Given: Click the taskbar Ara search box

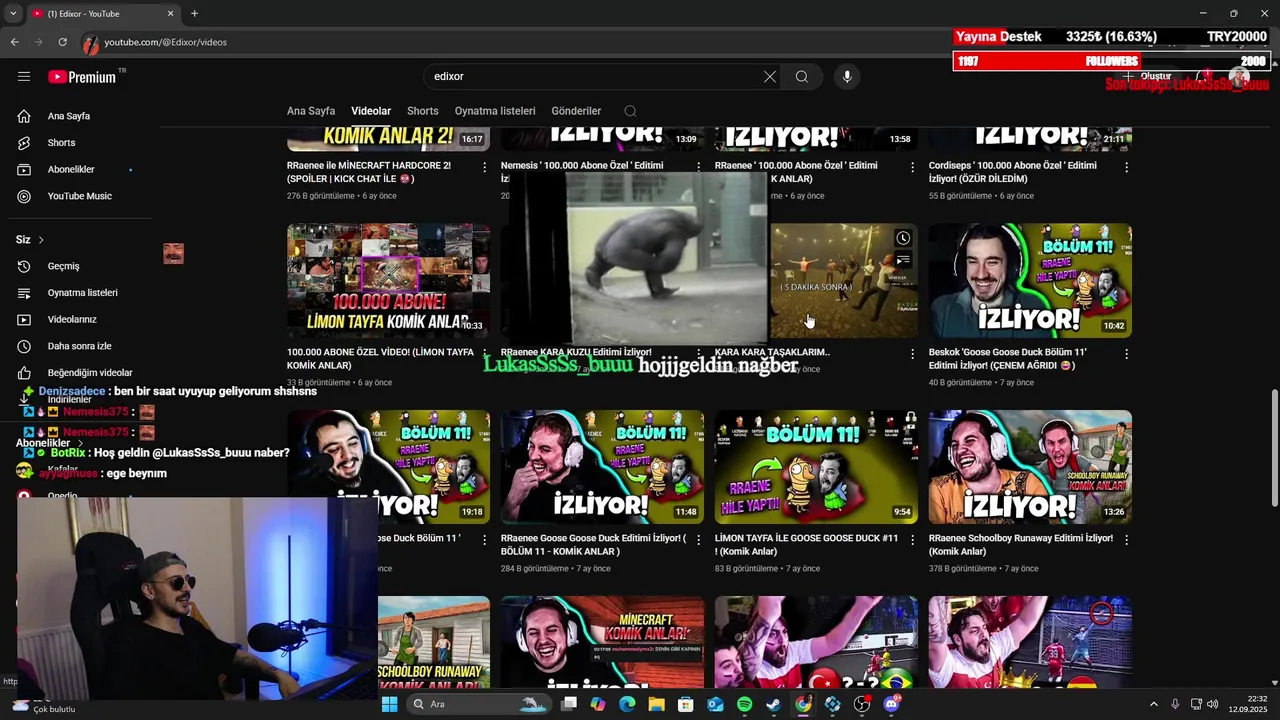Looking at the screenshot, I should point(478,704).
